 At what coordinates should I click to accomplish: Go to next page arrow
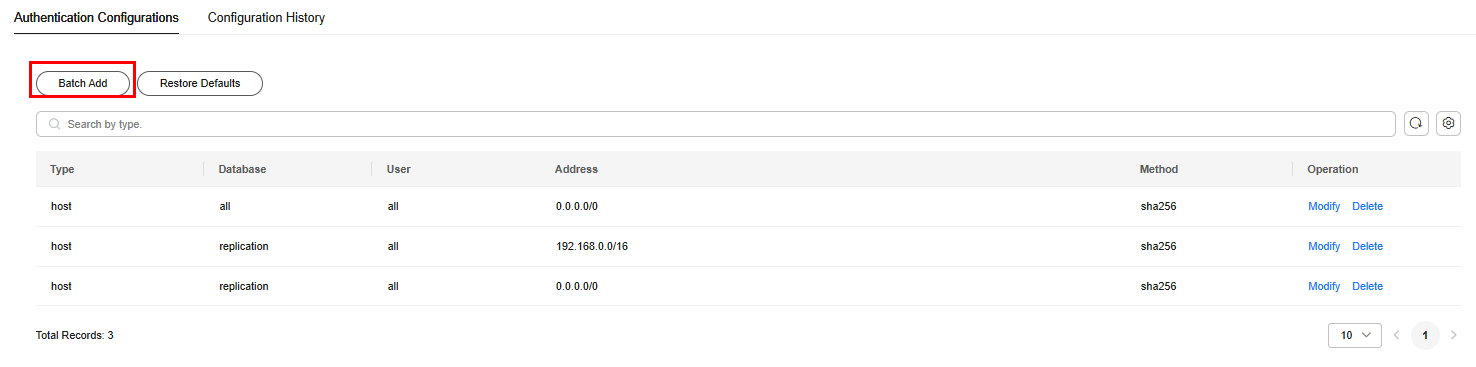tap(1454, 335)
